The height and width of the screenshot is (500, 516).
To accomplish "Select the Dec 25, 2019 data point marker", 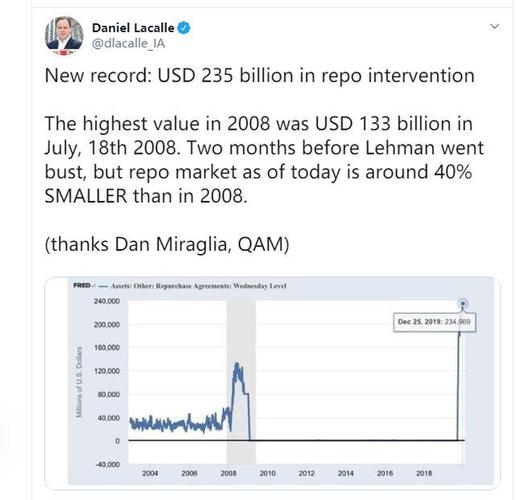I will click(x=463, y=303).
